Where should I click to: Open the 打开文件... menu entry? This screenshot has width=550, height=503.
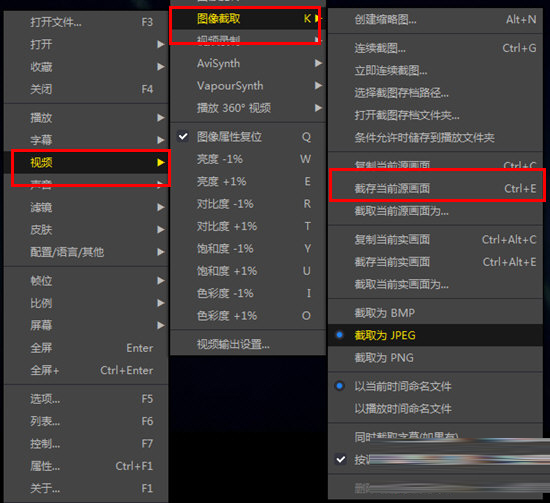pos(86,22)
